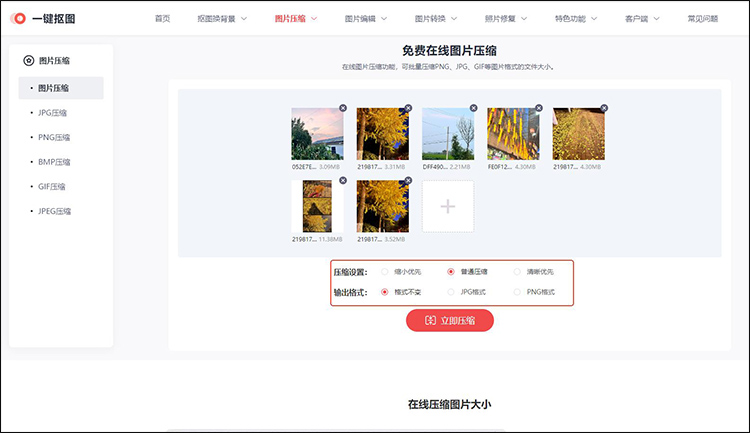Image resolution: width=750 pixels, height=433 pixels.
Task: Choose PNG格式 as output format
Action: (x=517, y=292)
